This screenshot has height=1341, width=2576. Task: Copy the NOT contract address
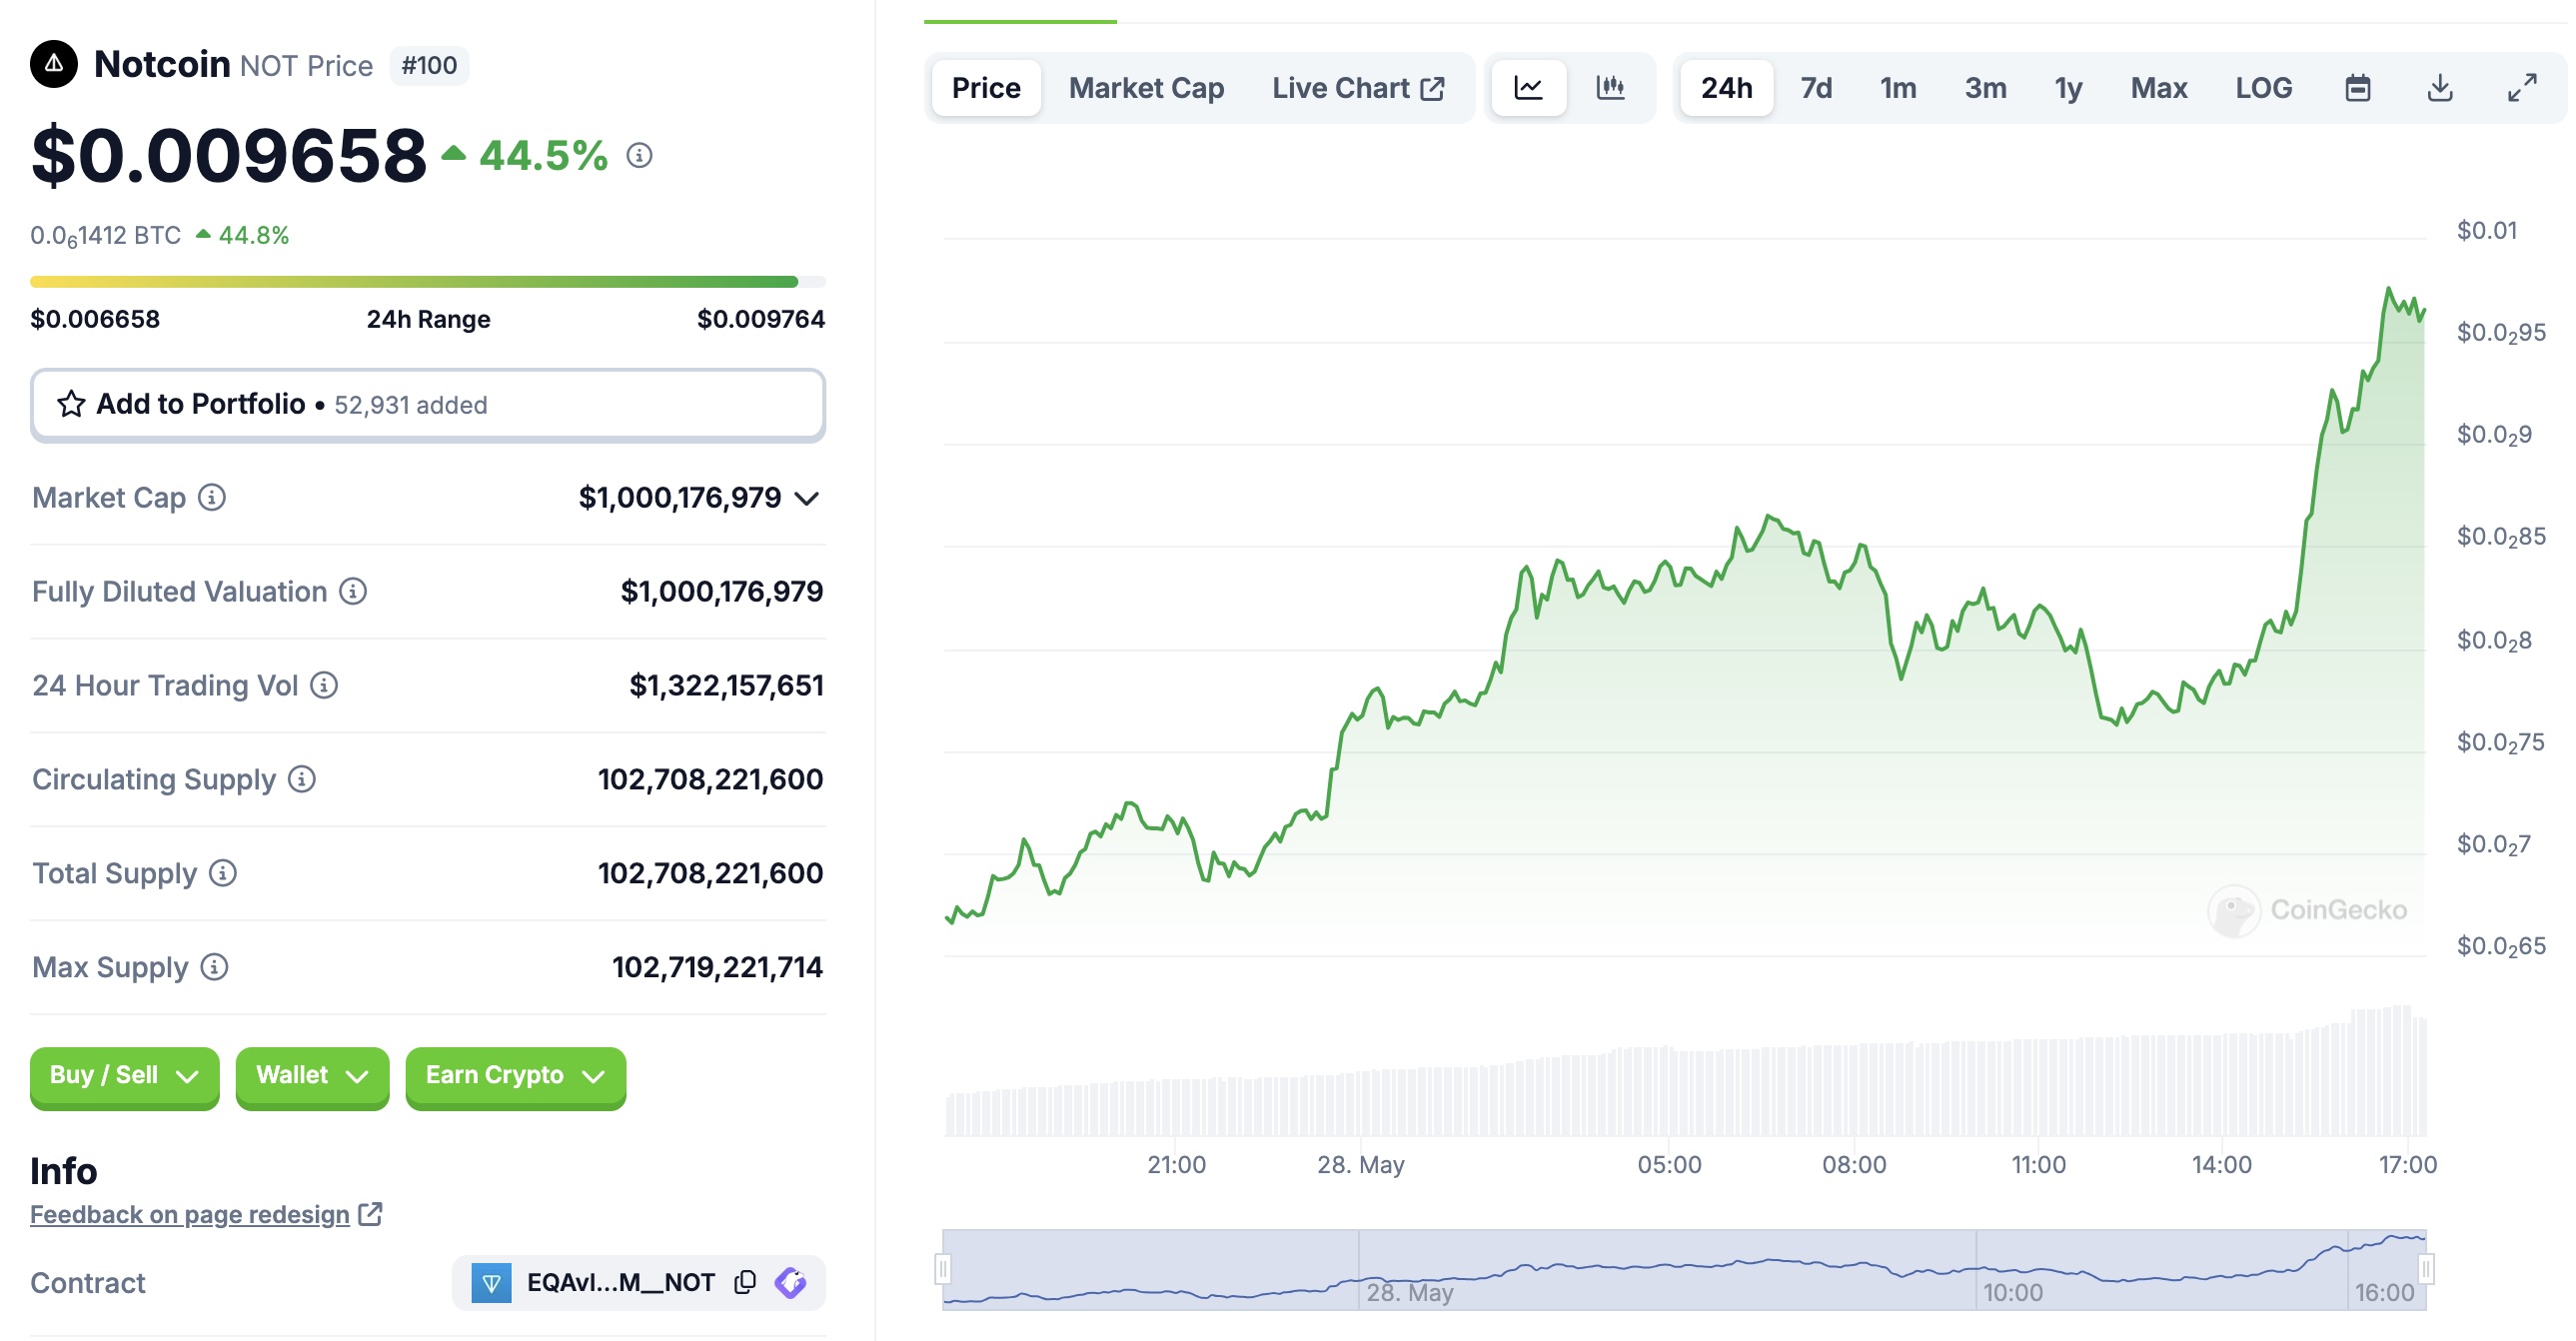coord(745,1282)
